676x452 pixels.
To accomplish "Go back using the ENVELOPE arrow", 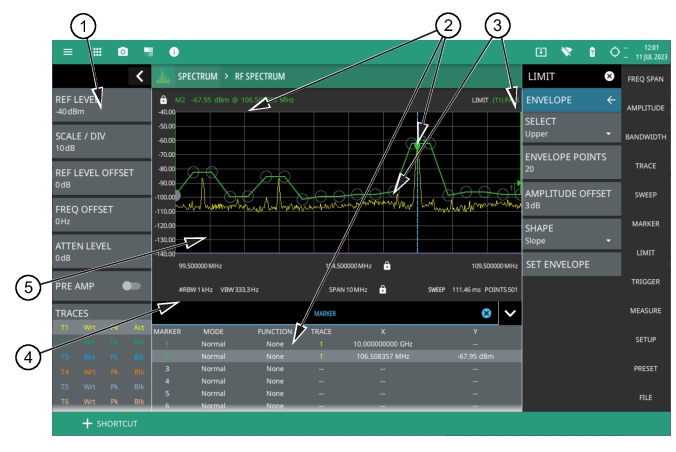I will point(610,100).
